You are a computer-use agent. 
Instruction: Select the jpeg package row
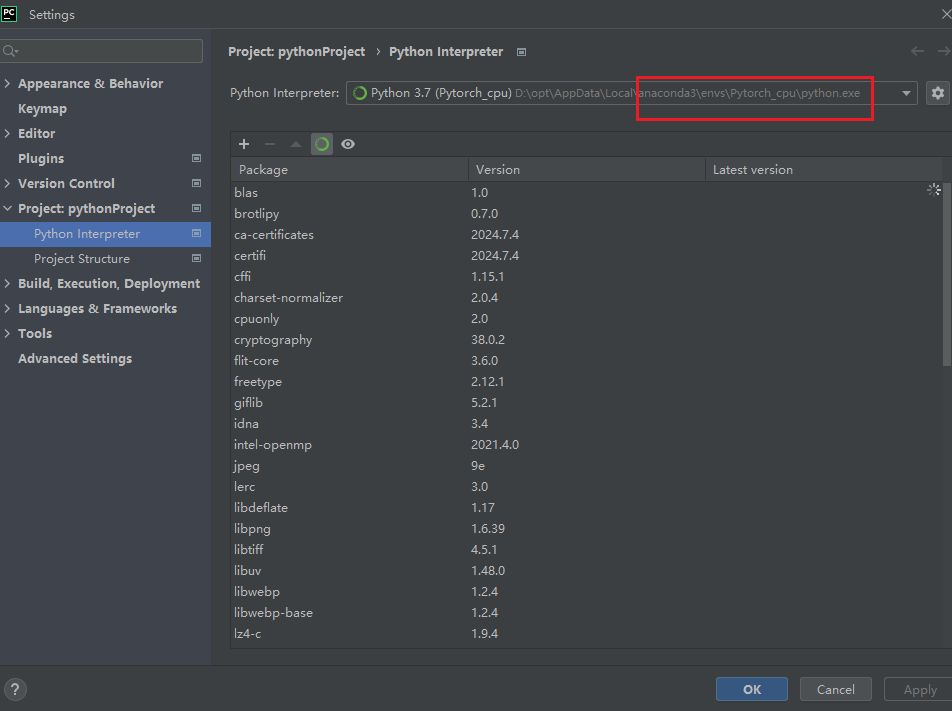point(586,466)
